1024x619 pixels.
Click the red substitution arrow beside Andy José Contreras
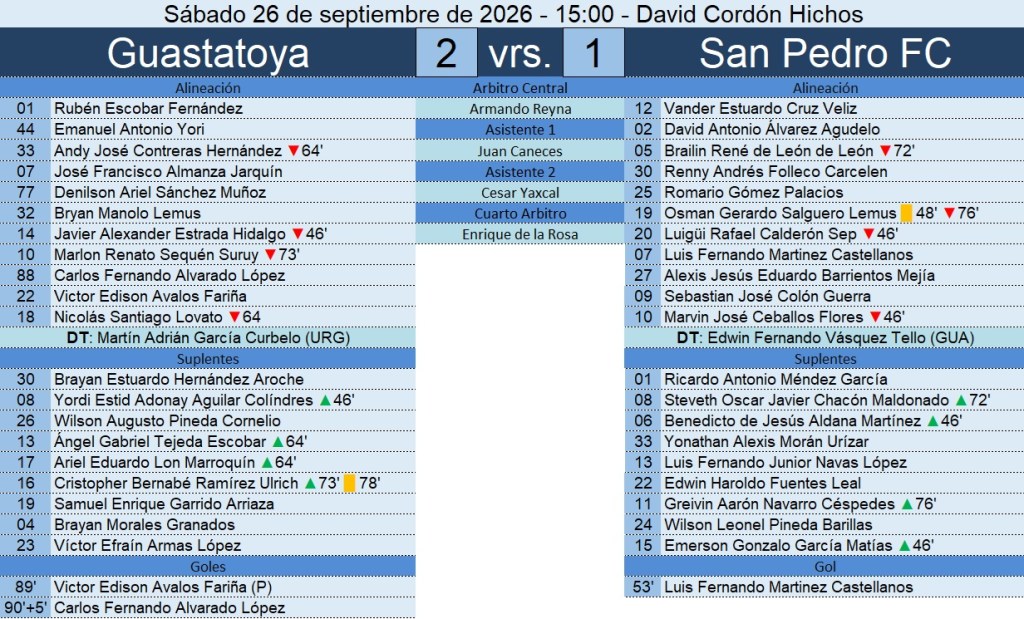click(294, 151)
